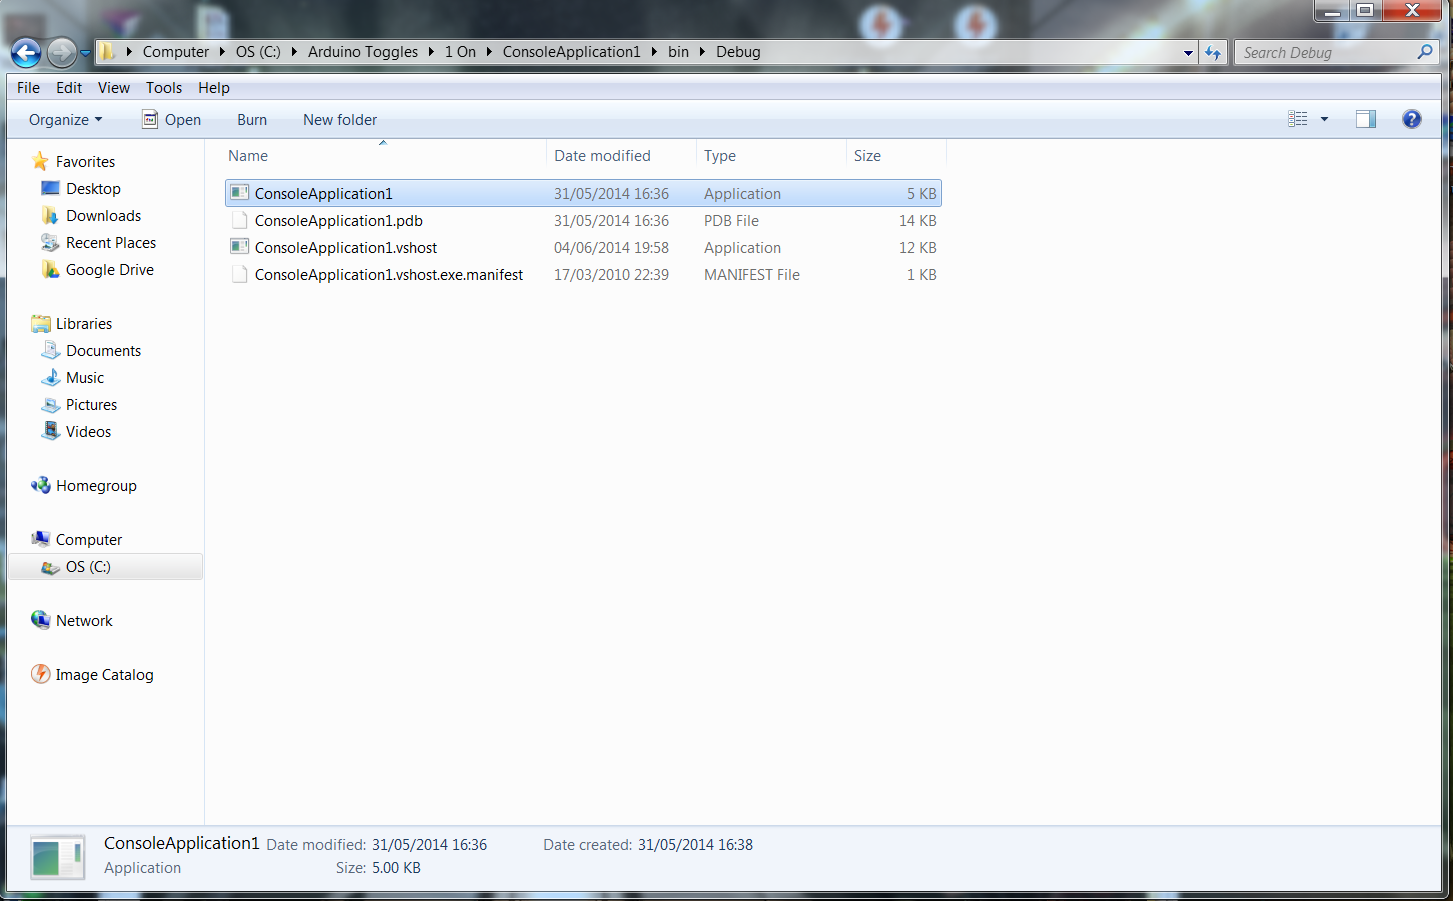Click the refresh icon beside address bar
This screenshot has height=901, width=1453.
1213,52
